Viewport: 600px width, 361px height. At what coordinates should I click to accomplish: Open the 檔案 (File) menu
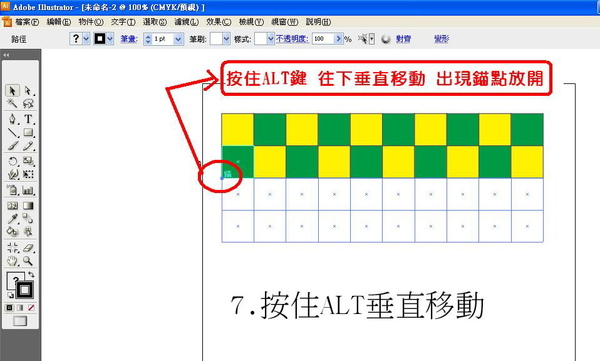pos(27,22)
